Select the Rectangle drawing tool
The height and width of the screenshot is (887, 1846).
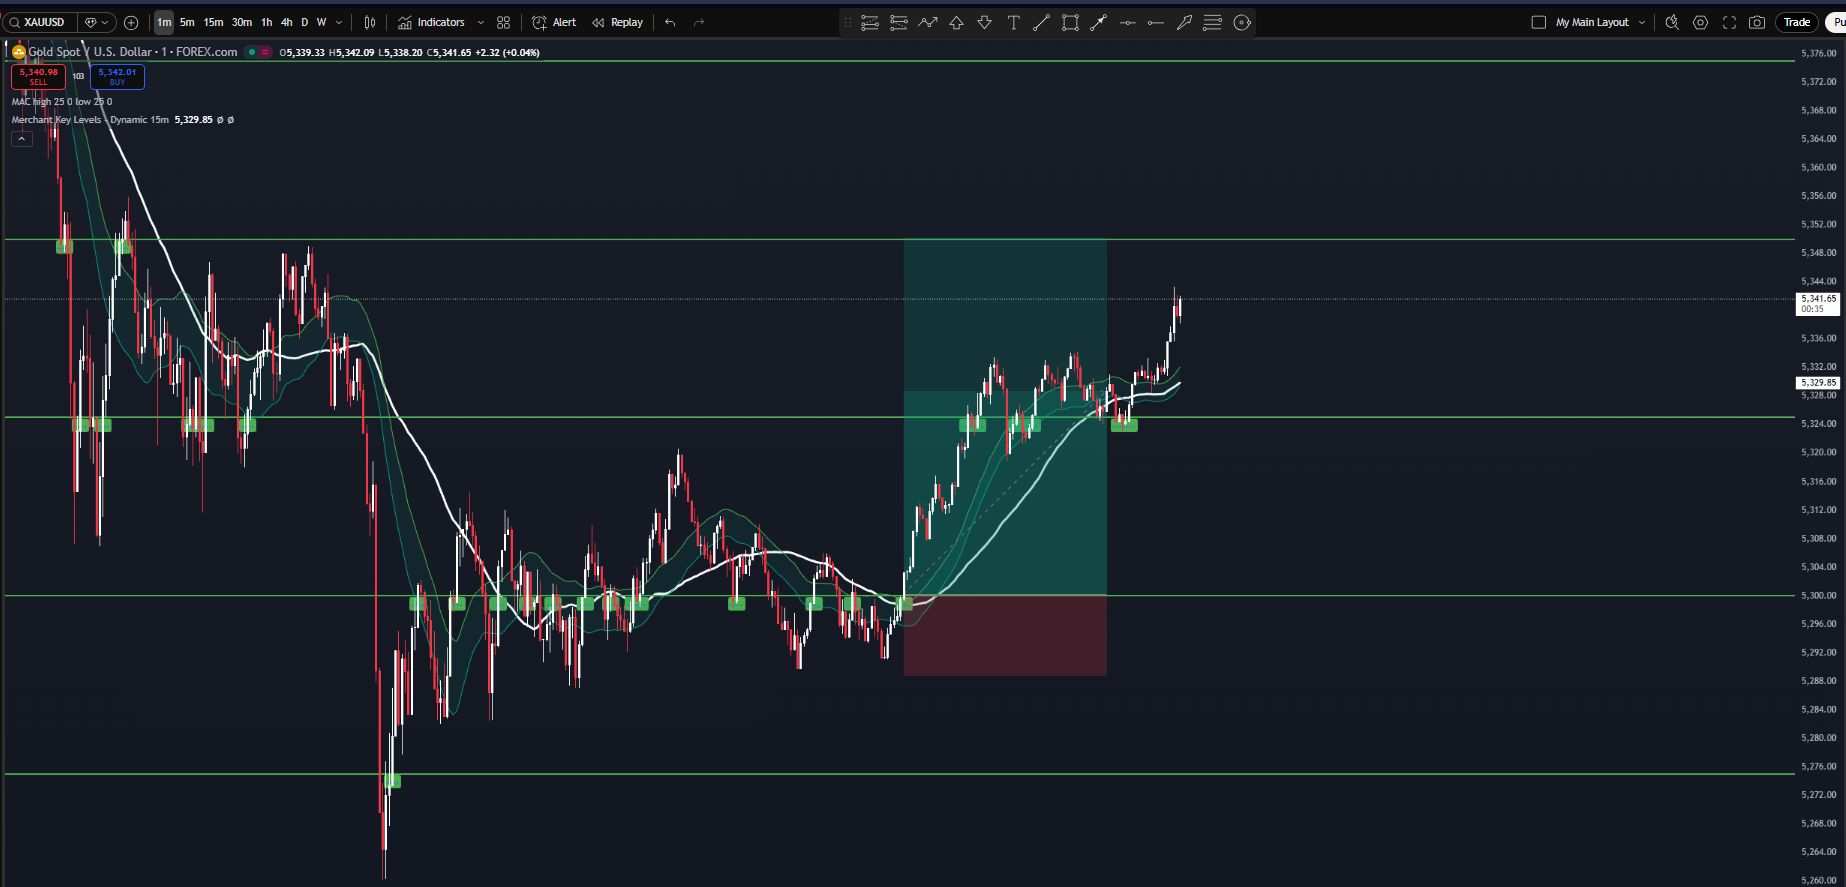coord(1070,22)
